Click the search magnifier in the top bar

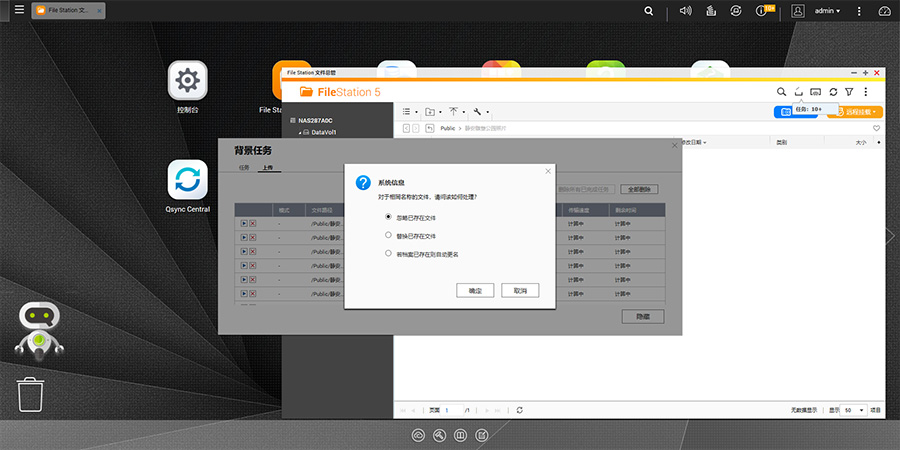pos(649,11)
